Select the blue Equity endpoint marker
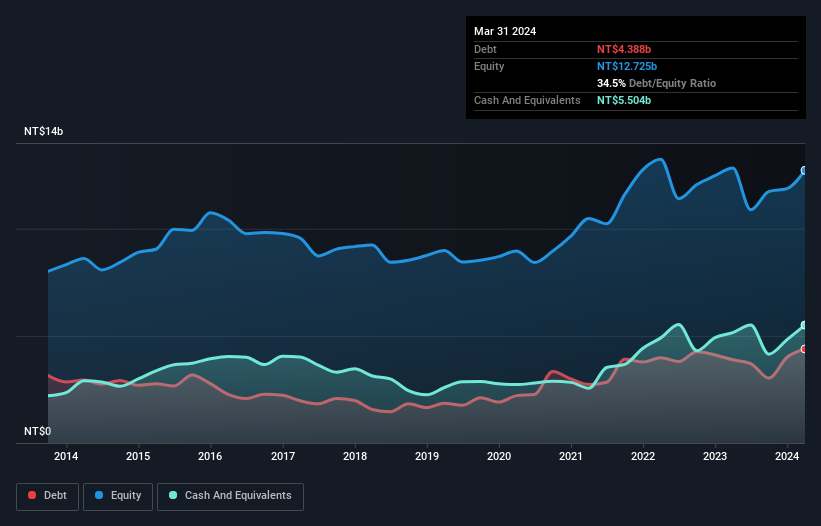 click(804, 171)
